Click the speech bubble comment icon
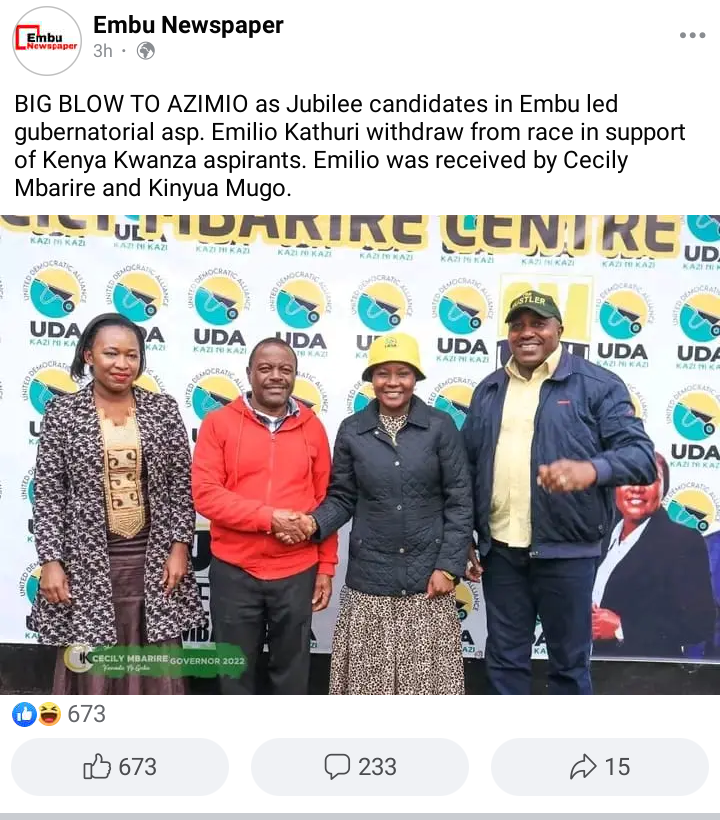 click(337, 767)
